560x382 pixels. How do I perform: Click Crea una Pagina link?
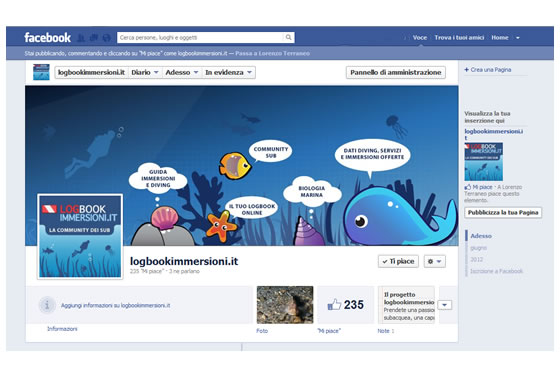pyautogui.click(x=491, y=70)
